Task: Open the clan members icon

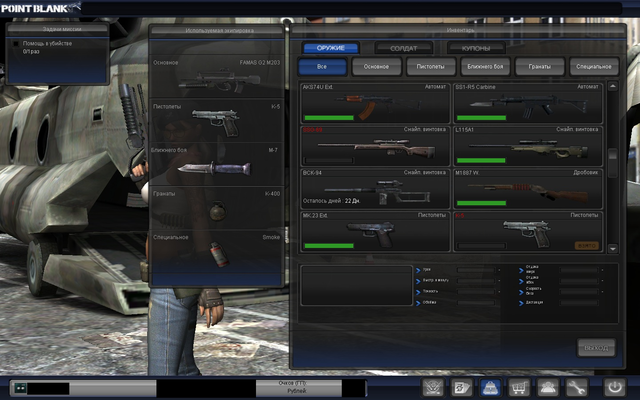Action: pyautogui.click(x=549, y=388)
